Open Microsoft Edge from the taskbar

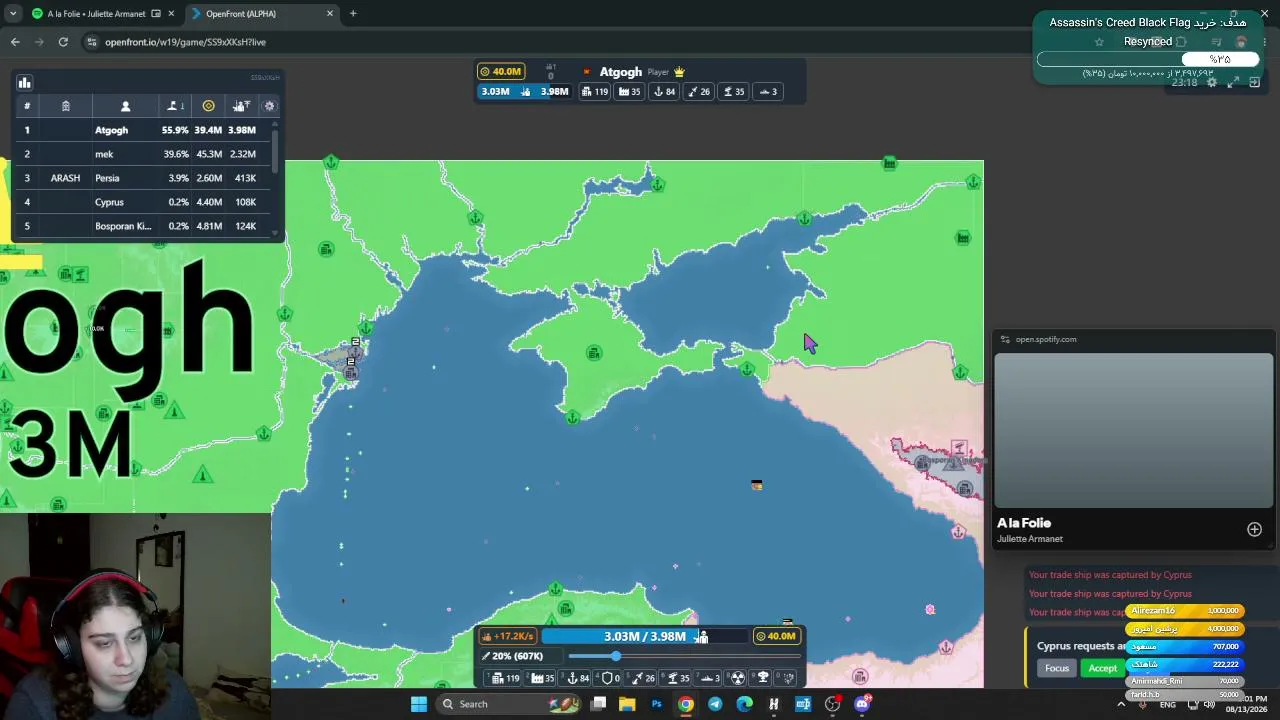coord(744,704)
